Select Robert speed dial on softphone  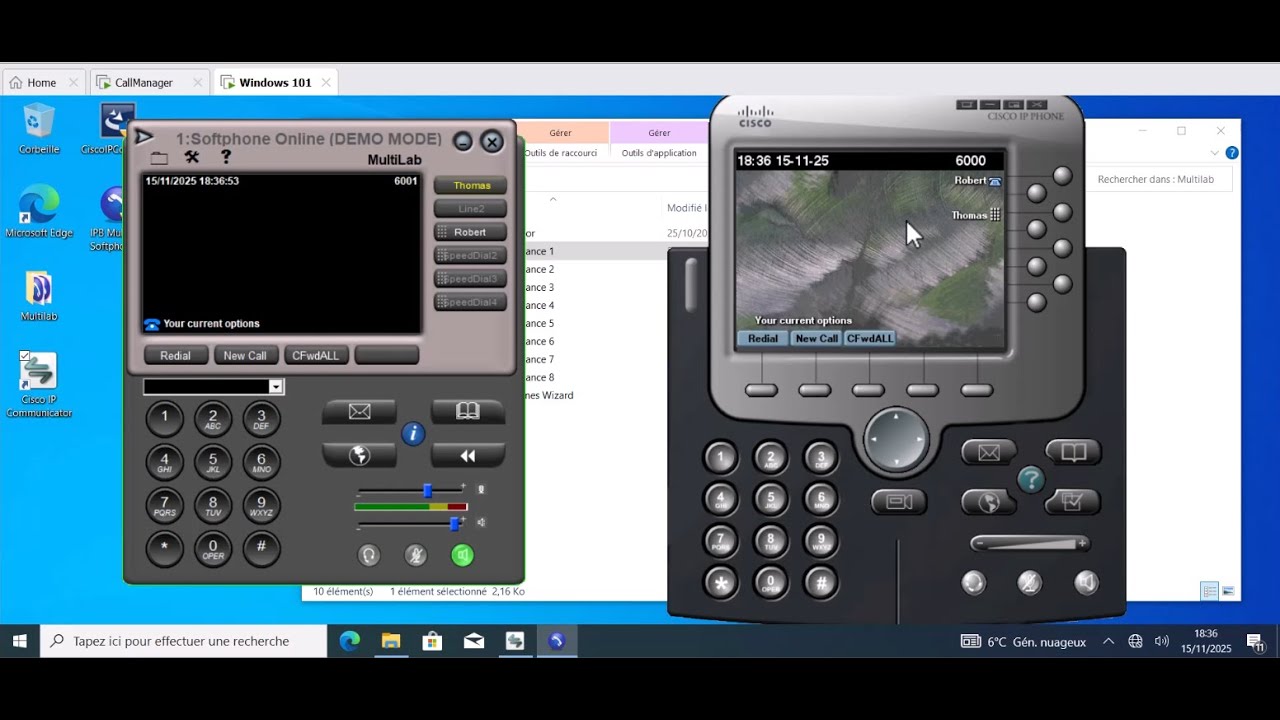coord(470,232)
